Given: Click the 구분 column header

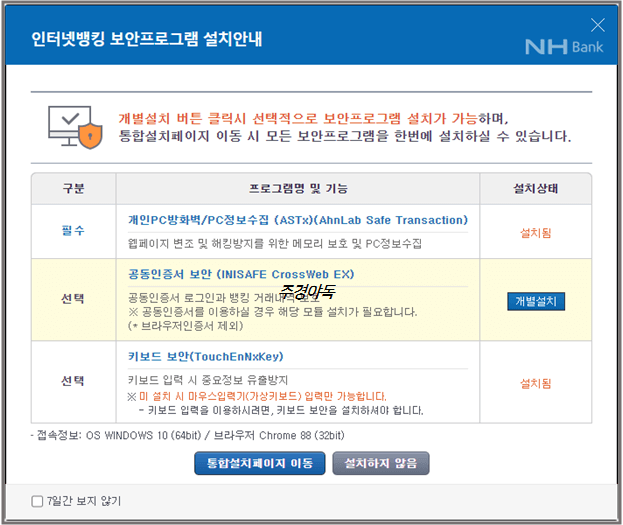Looking at the screenshot, I should point(74,188).
